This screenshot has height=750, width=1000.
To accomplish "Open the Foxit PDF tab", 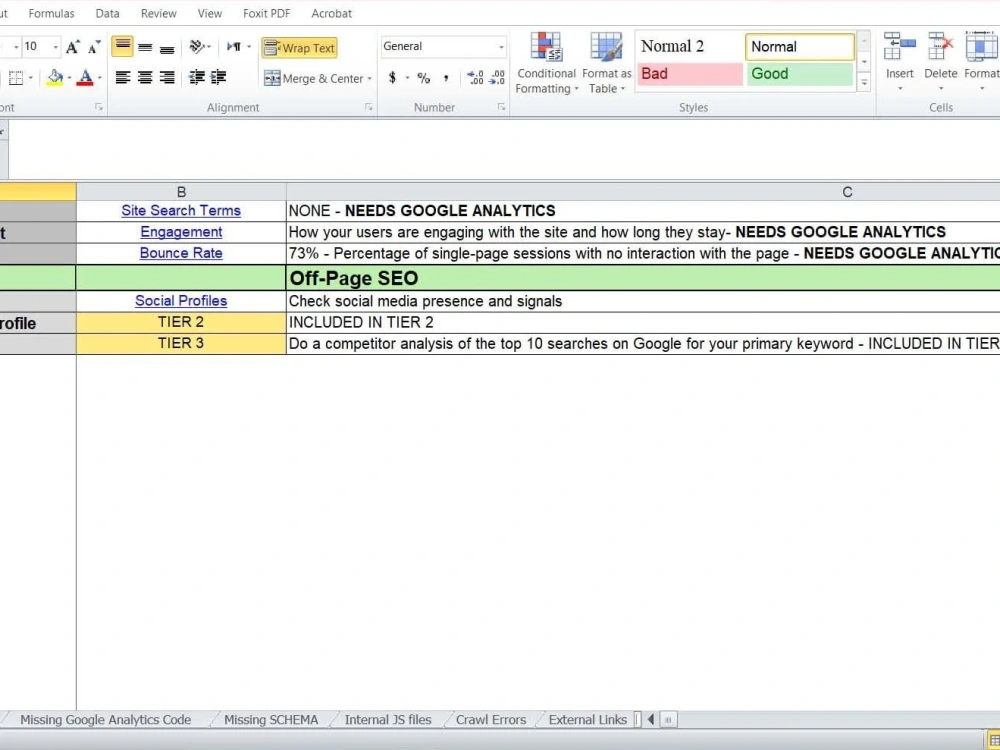I will [x=267, y=13].
